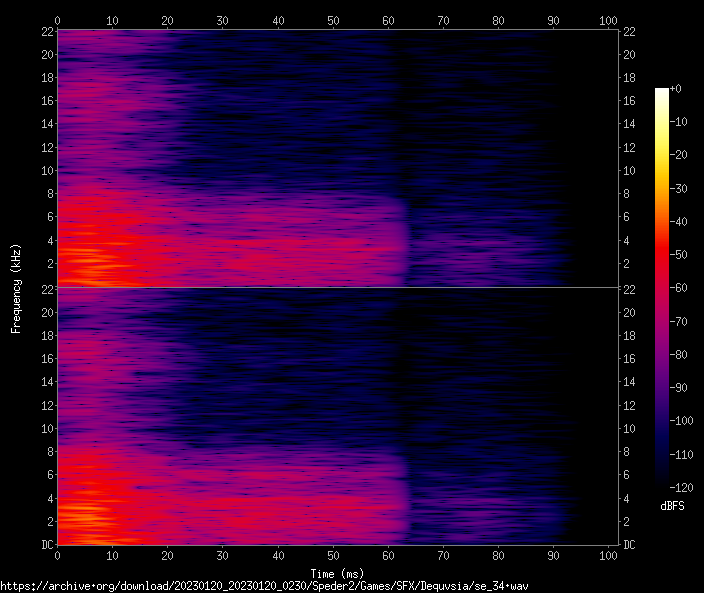Click the "Time (ms)" axis label
This screenshot has width=704, height=593.
(336, 573)
